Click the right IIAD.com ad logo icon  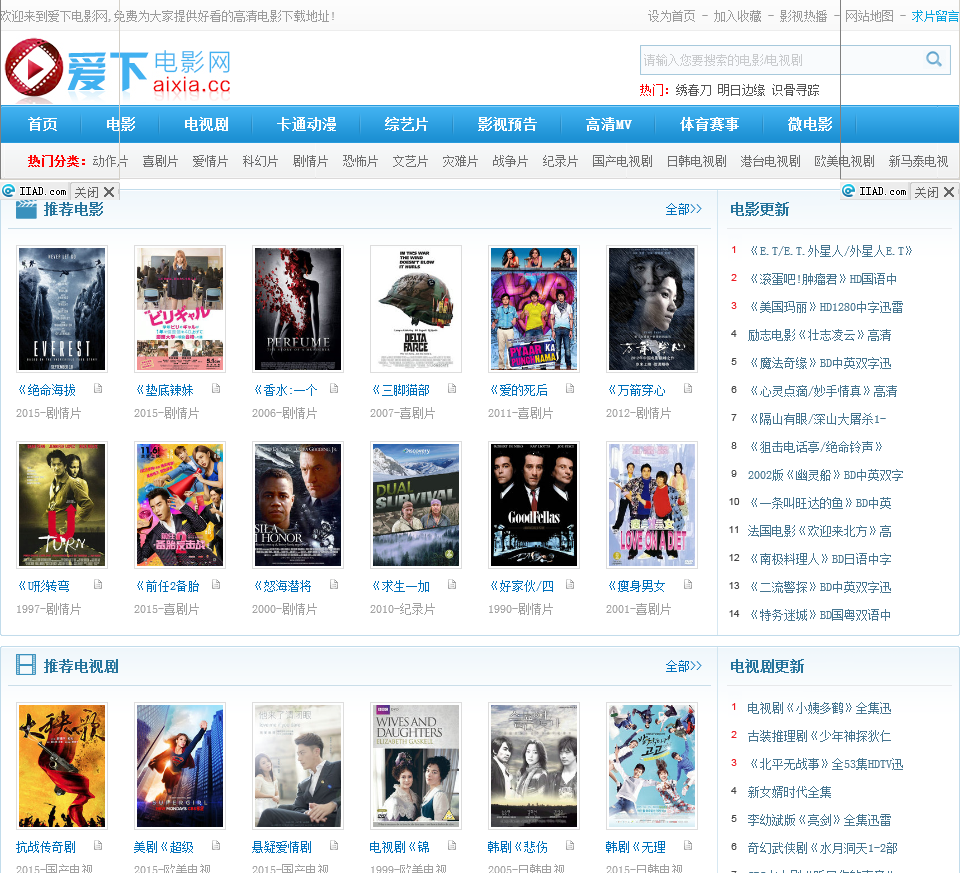click(849, 191)
